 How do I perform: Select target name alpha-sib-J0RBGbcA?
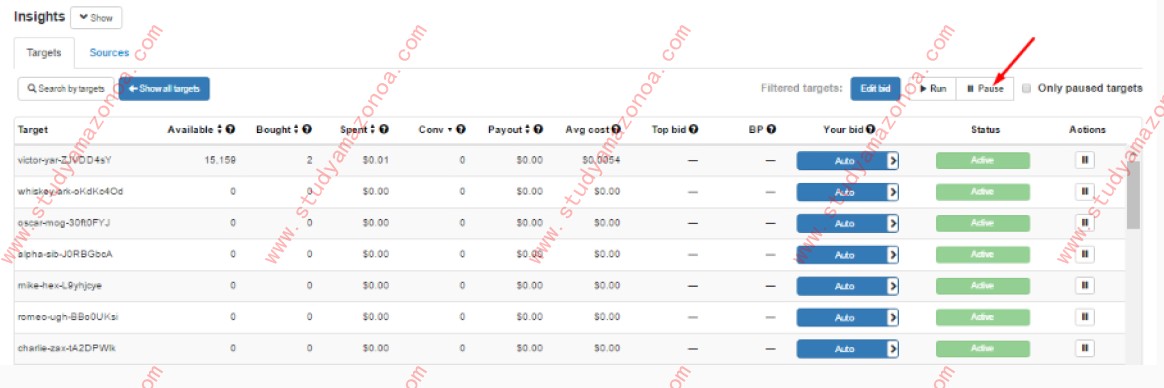click(65, 254)
